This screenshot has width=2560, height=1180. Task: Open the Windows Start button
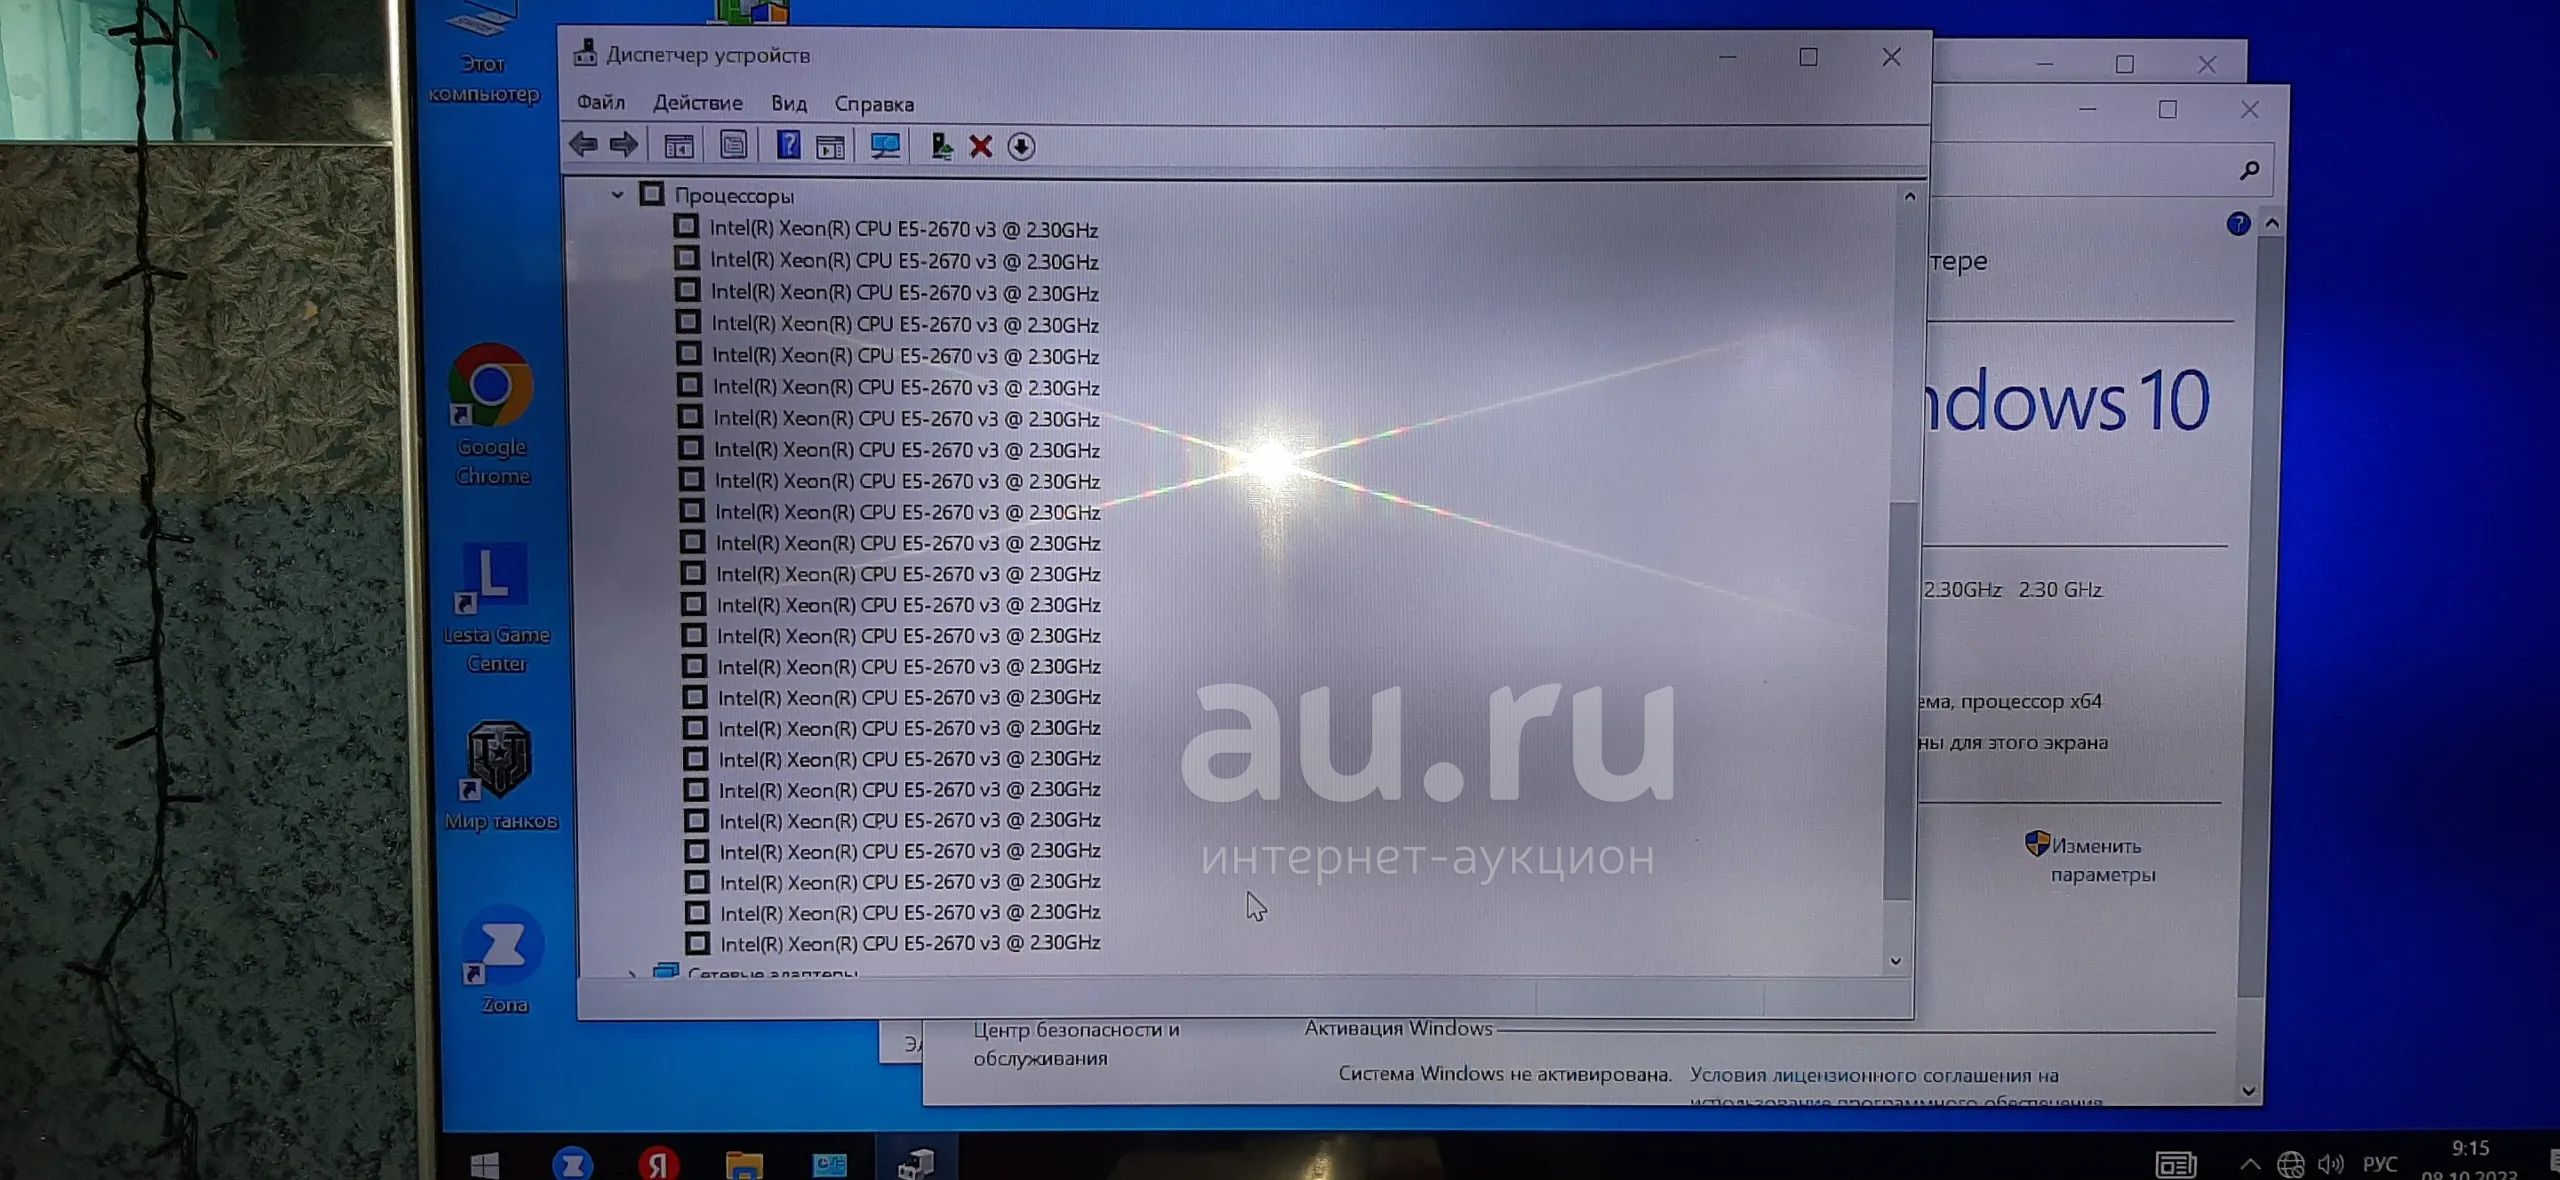pos(485,1164)
